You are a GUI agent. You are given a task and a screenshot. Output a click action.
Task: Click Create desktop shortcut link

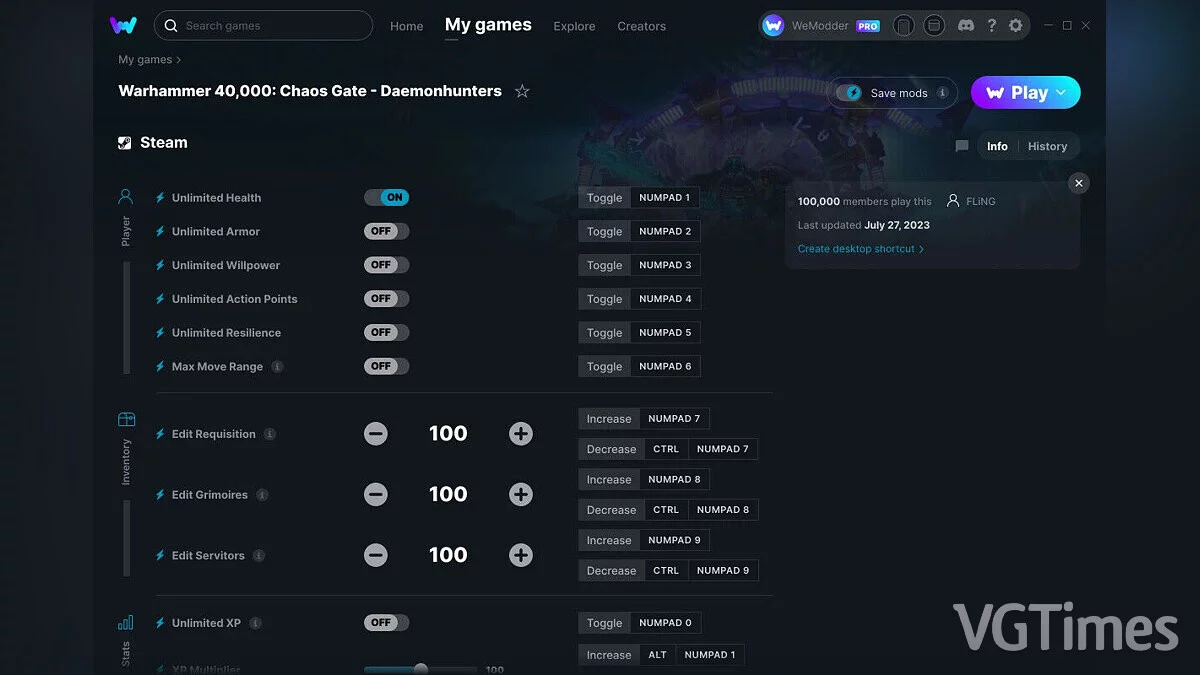(x=861, y=249)
